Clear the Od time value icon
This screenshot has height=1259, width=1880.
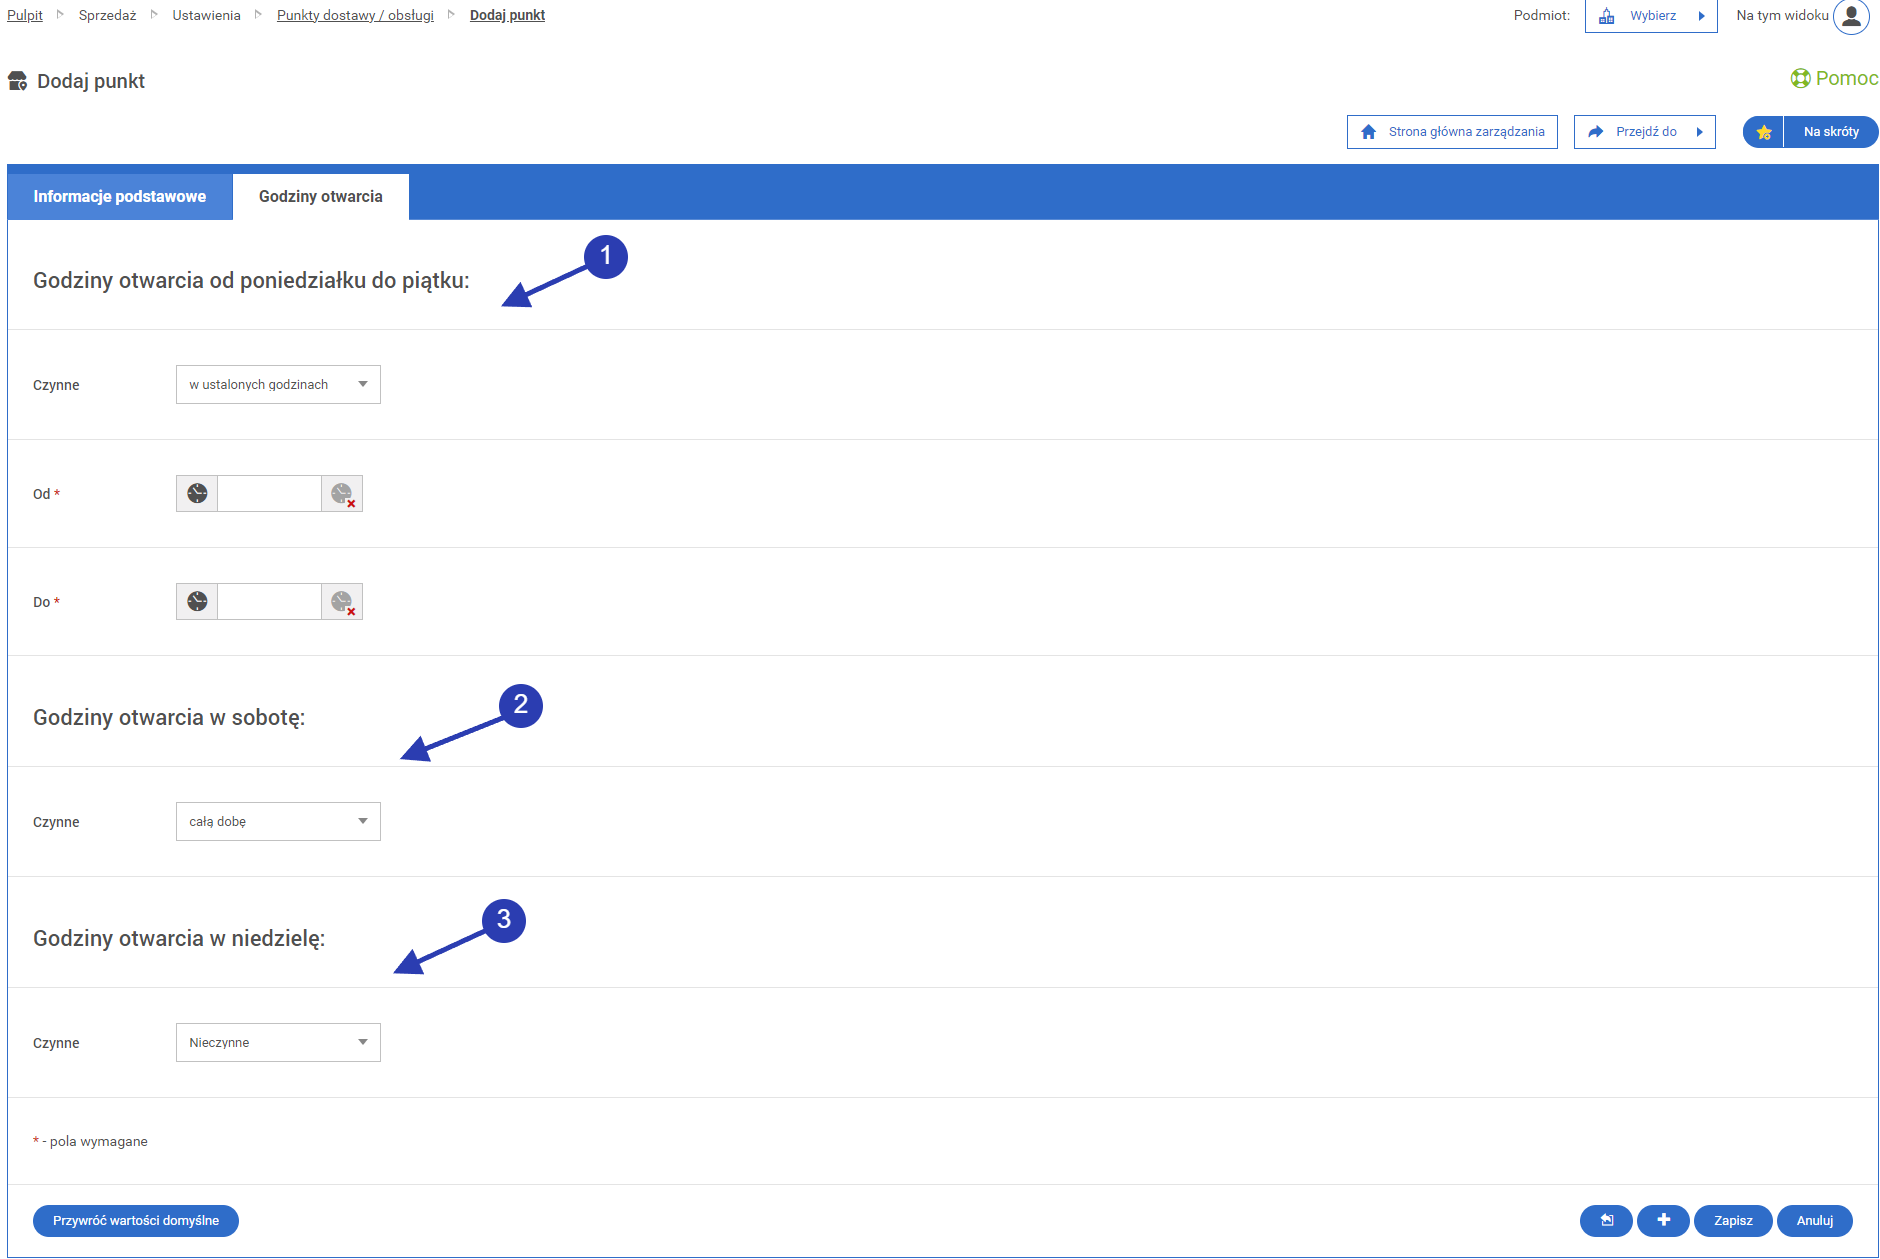click(x=342, y=494)
